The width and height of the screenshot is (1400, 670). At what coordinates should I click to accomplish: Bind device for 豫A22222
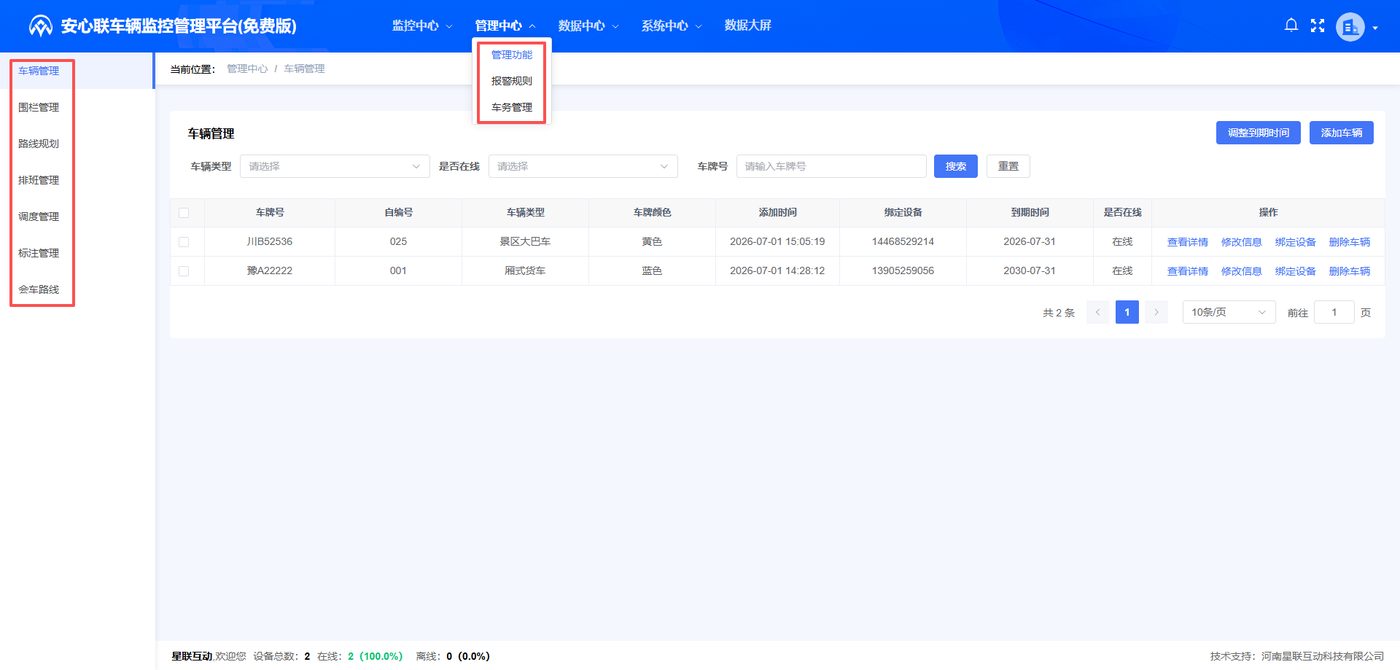pos(1295,271)
